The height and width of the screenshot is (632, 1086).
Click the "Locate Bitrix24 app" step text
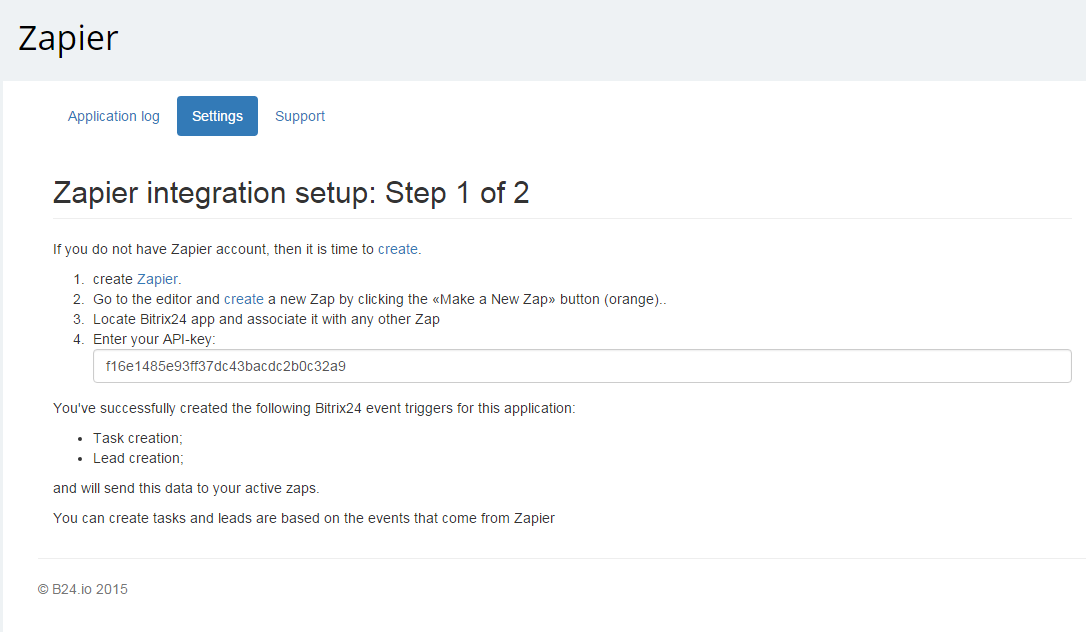[266, 319]
